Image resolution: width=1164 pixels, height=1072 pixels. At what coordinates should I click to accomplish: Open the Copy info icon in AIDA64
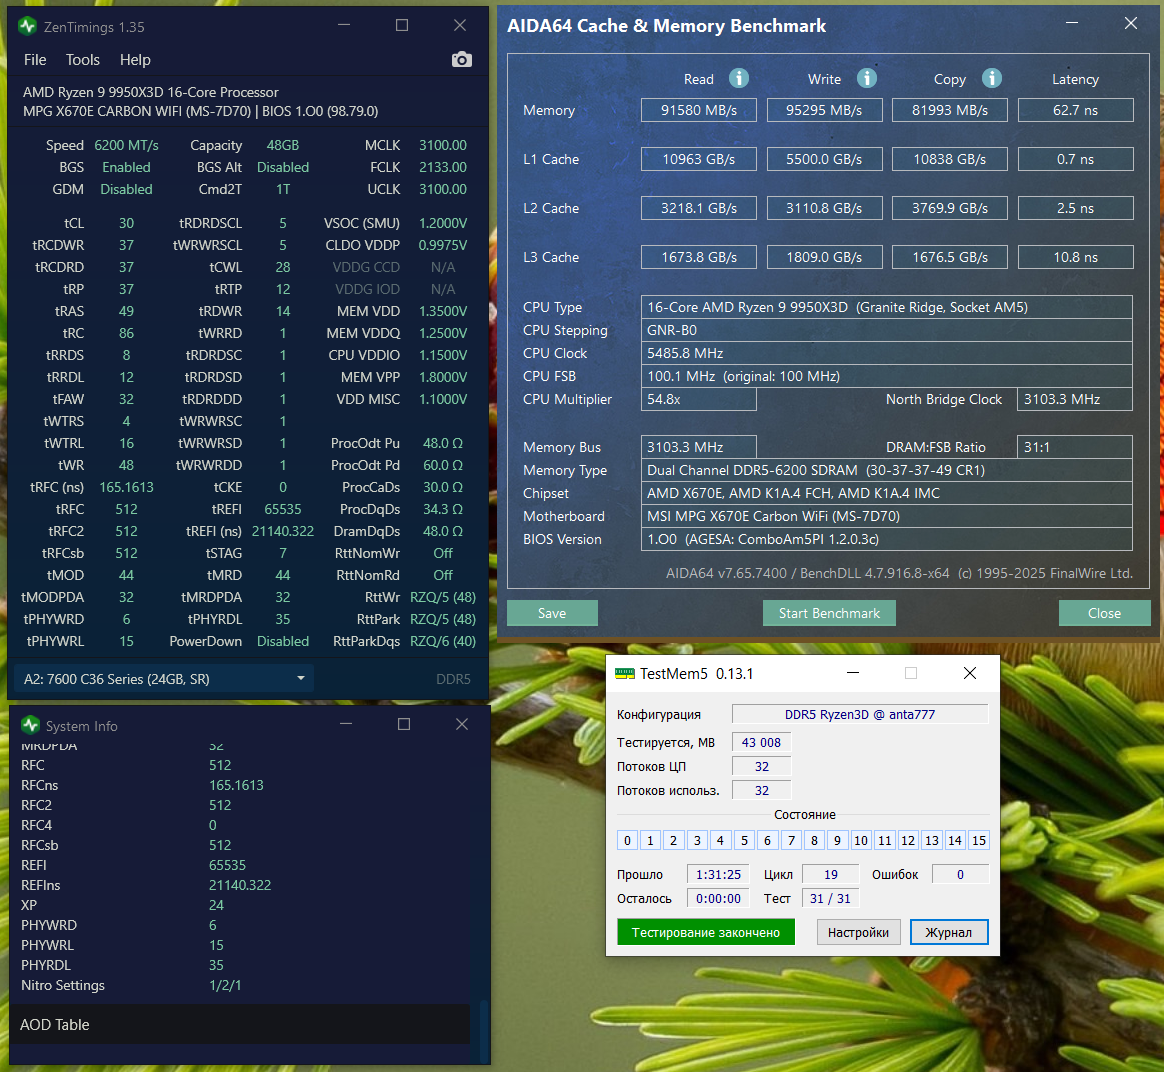coord(992,78)
